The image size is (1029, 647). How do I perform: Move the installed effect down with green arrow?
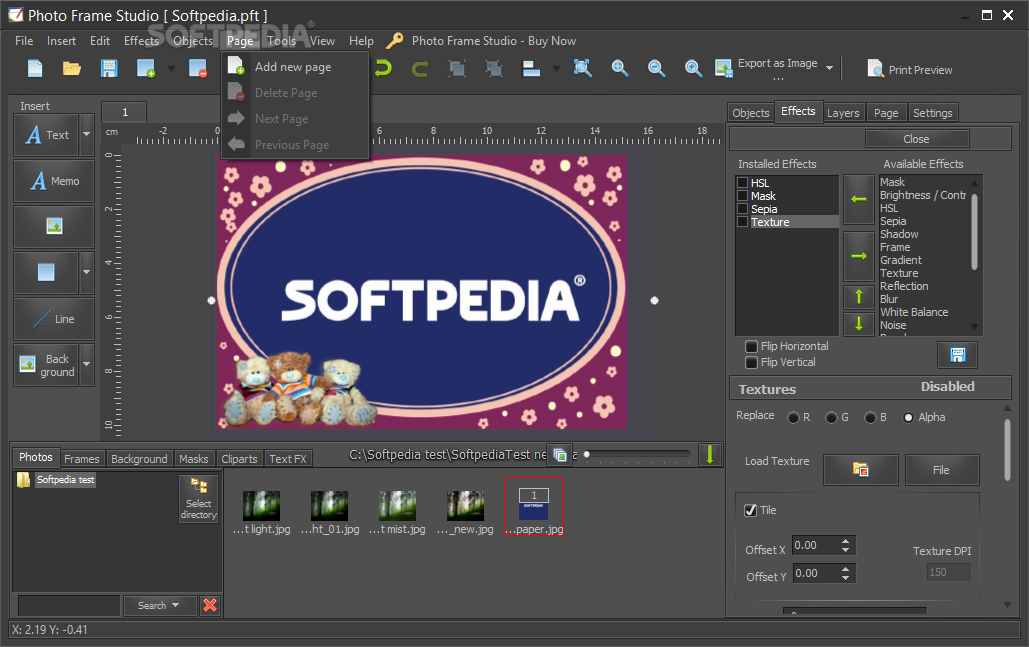click(858, 324)
